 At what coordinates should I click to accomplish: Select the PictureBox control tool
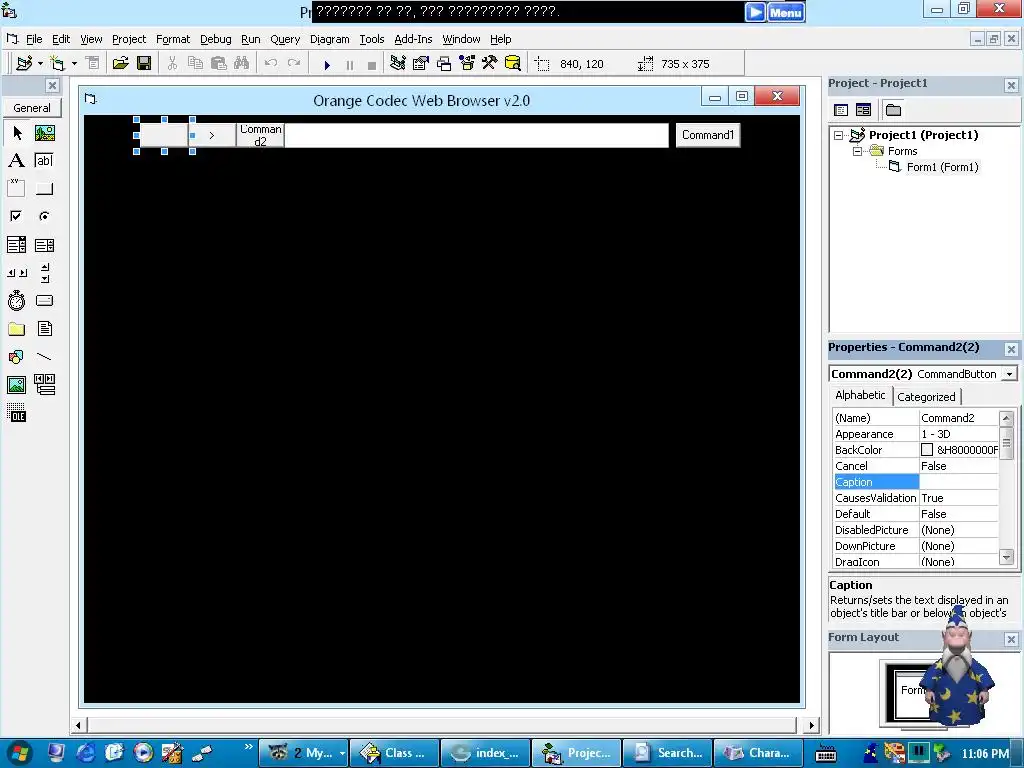click(44, 133)
